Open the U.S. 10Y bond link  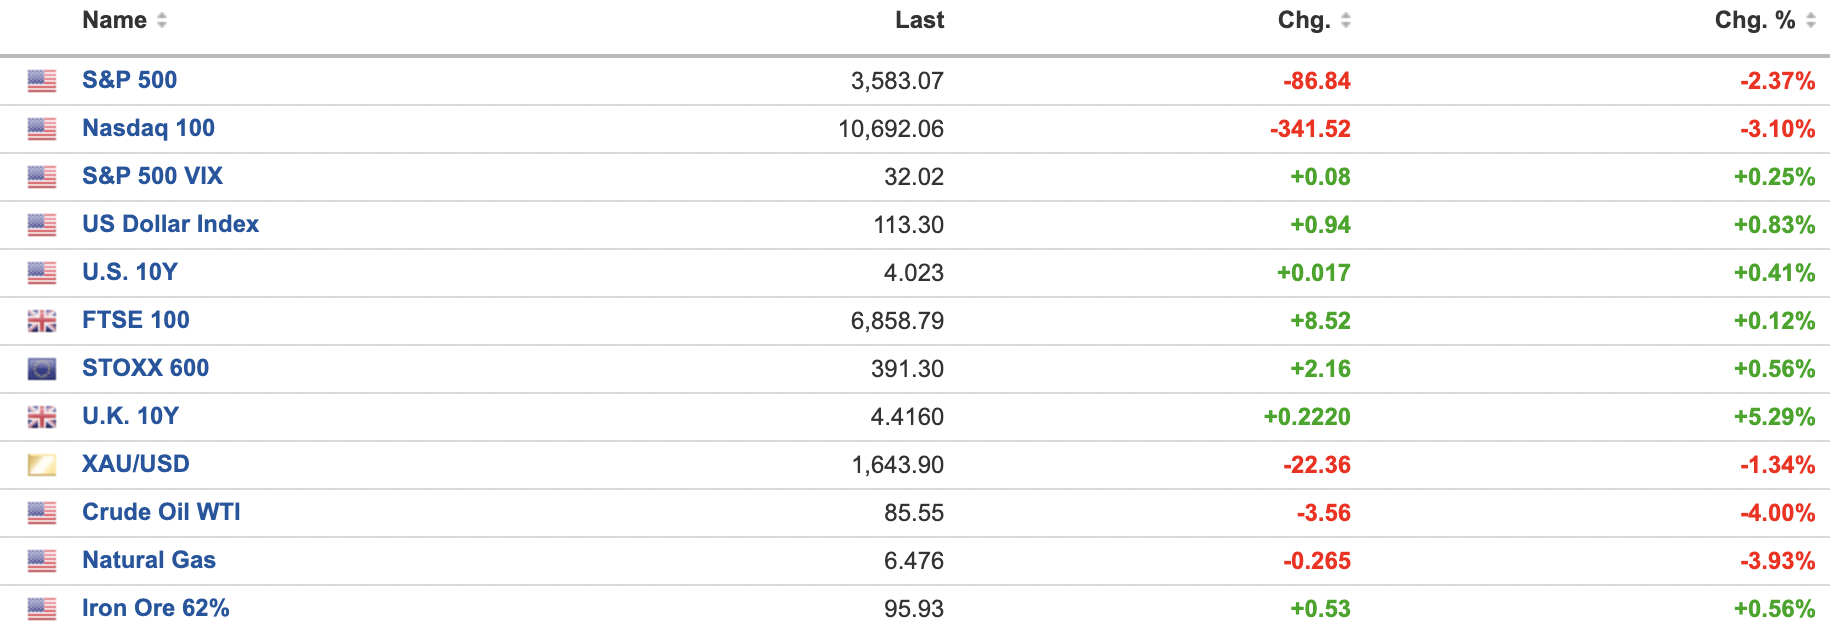130,272
